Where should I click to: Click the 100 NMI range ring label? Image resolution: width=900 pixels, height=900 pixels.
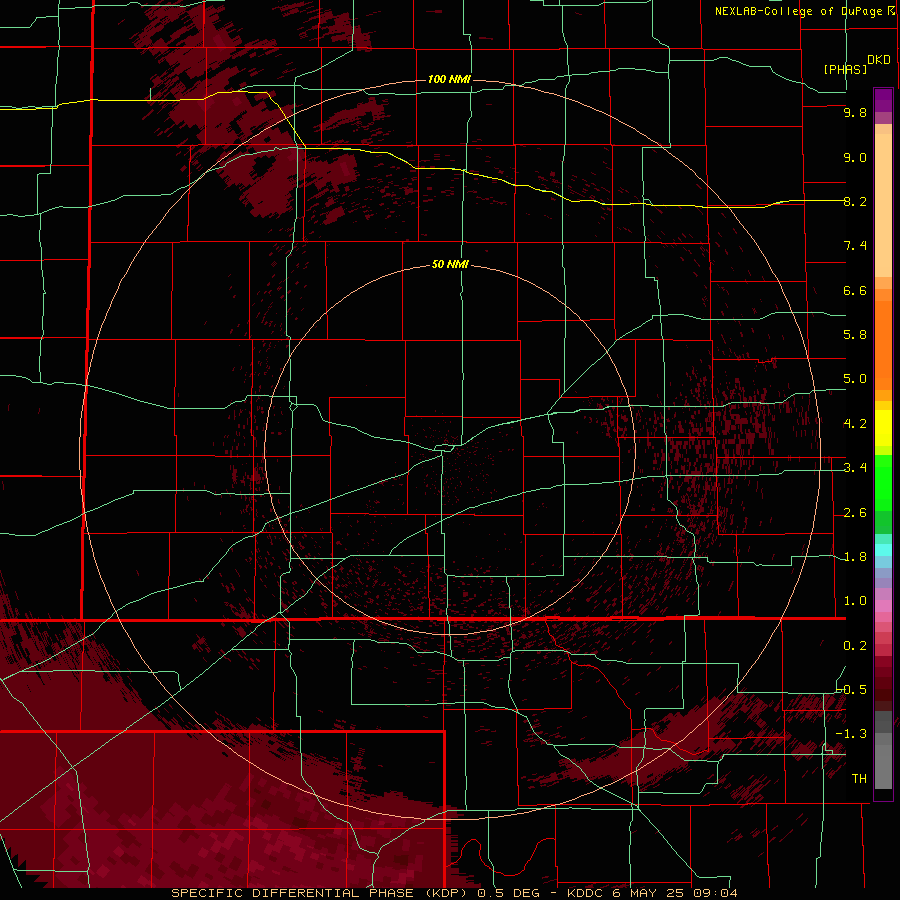449,79
